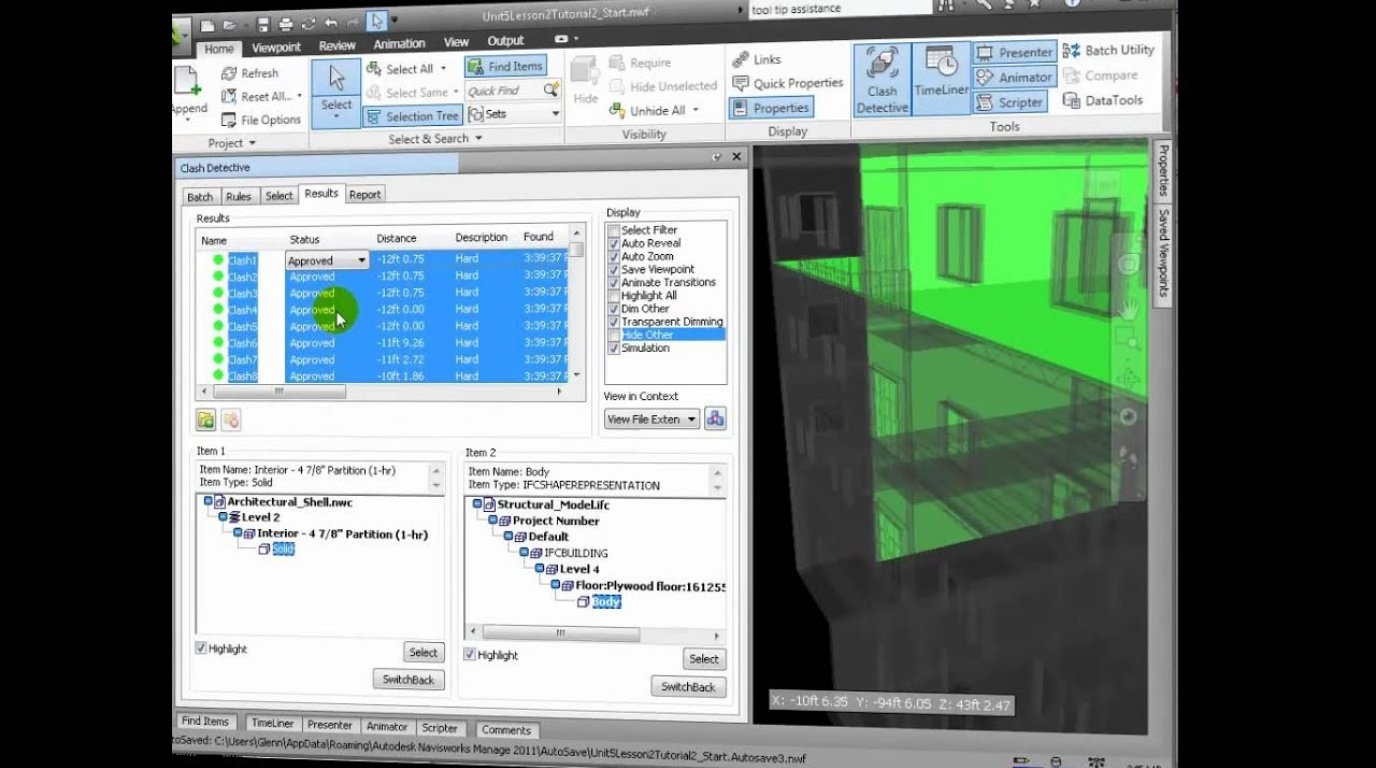Open the Scripter tool
Screen dimensions: 1376x768
(x=1010, y=102)
